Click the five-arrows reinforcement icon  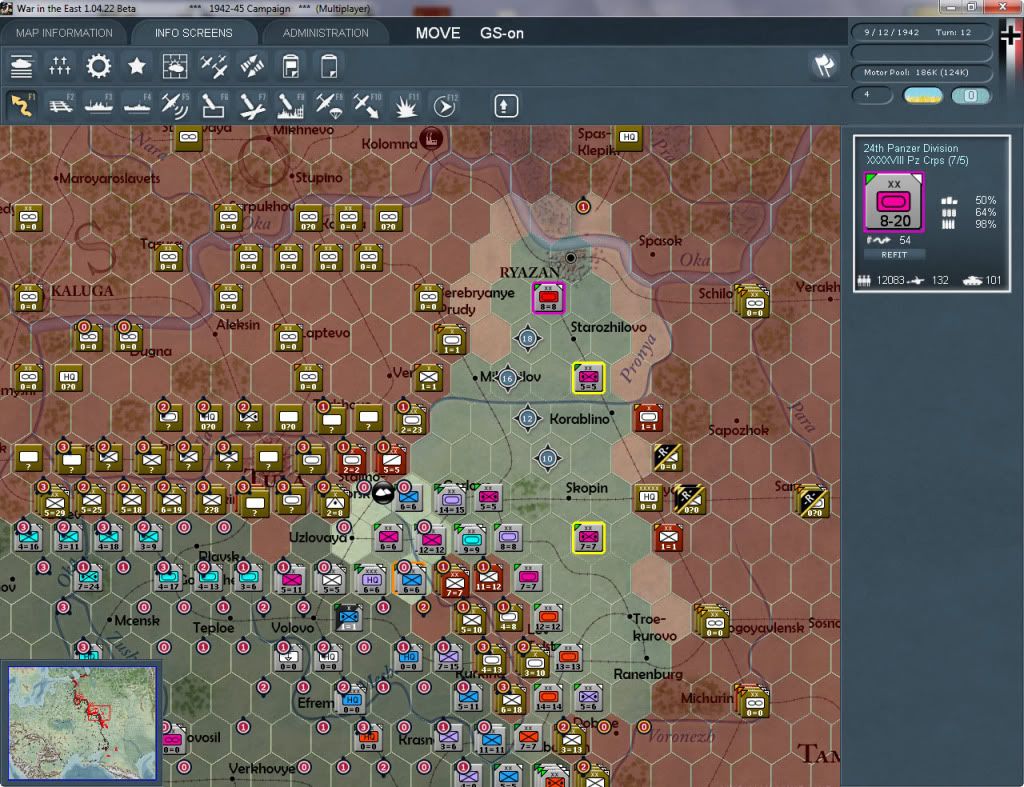coord(59,66)
